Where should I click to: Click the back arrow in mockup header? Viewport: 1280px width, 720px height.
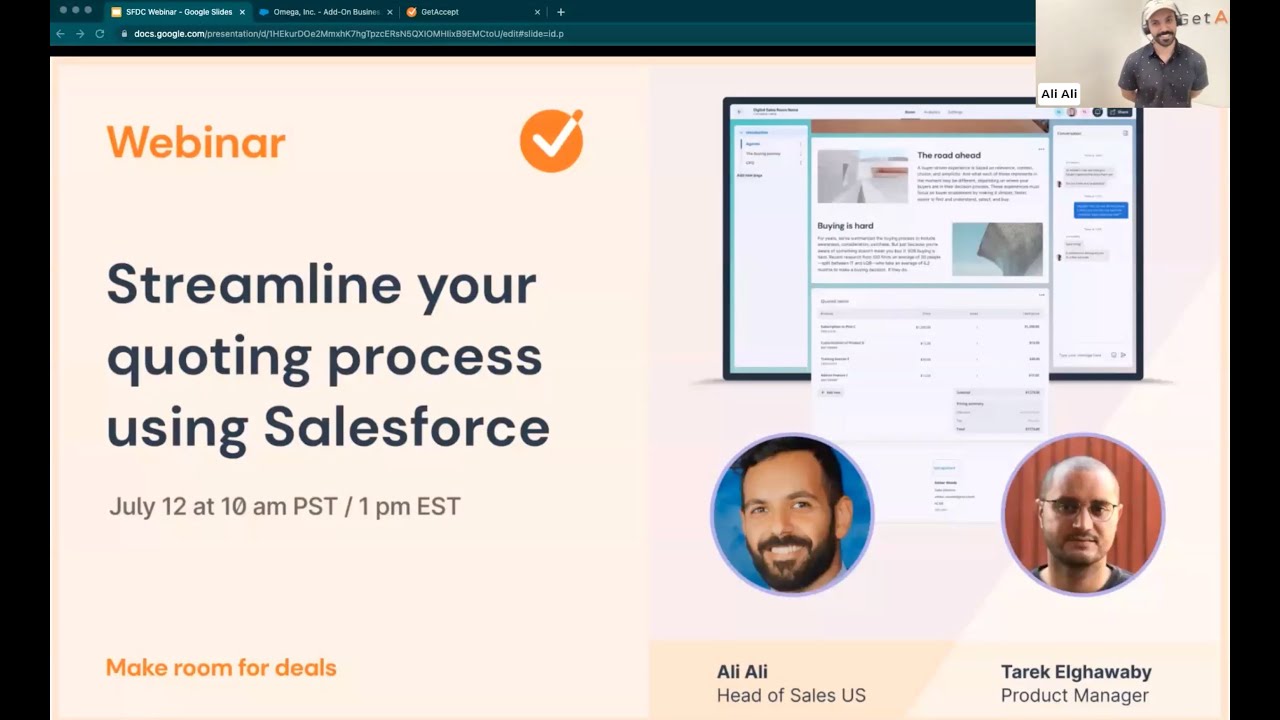click(x=739, y=112)
